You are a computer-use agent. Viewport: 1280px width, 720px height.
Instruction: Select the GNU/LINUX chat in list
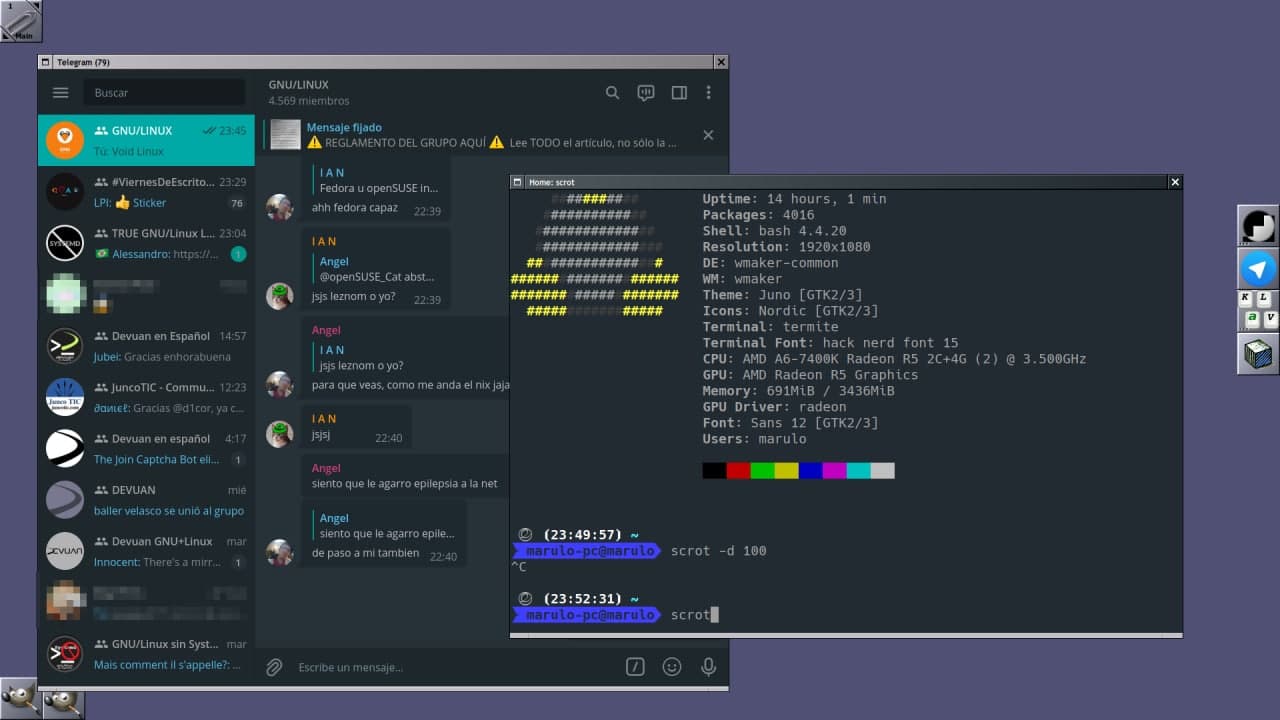pos(146,140)
